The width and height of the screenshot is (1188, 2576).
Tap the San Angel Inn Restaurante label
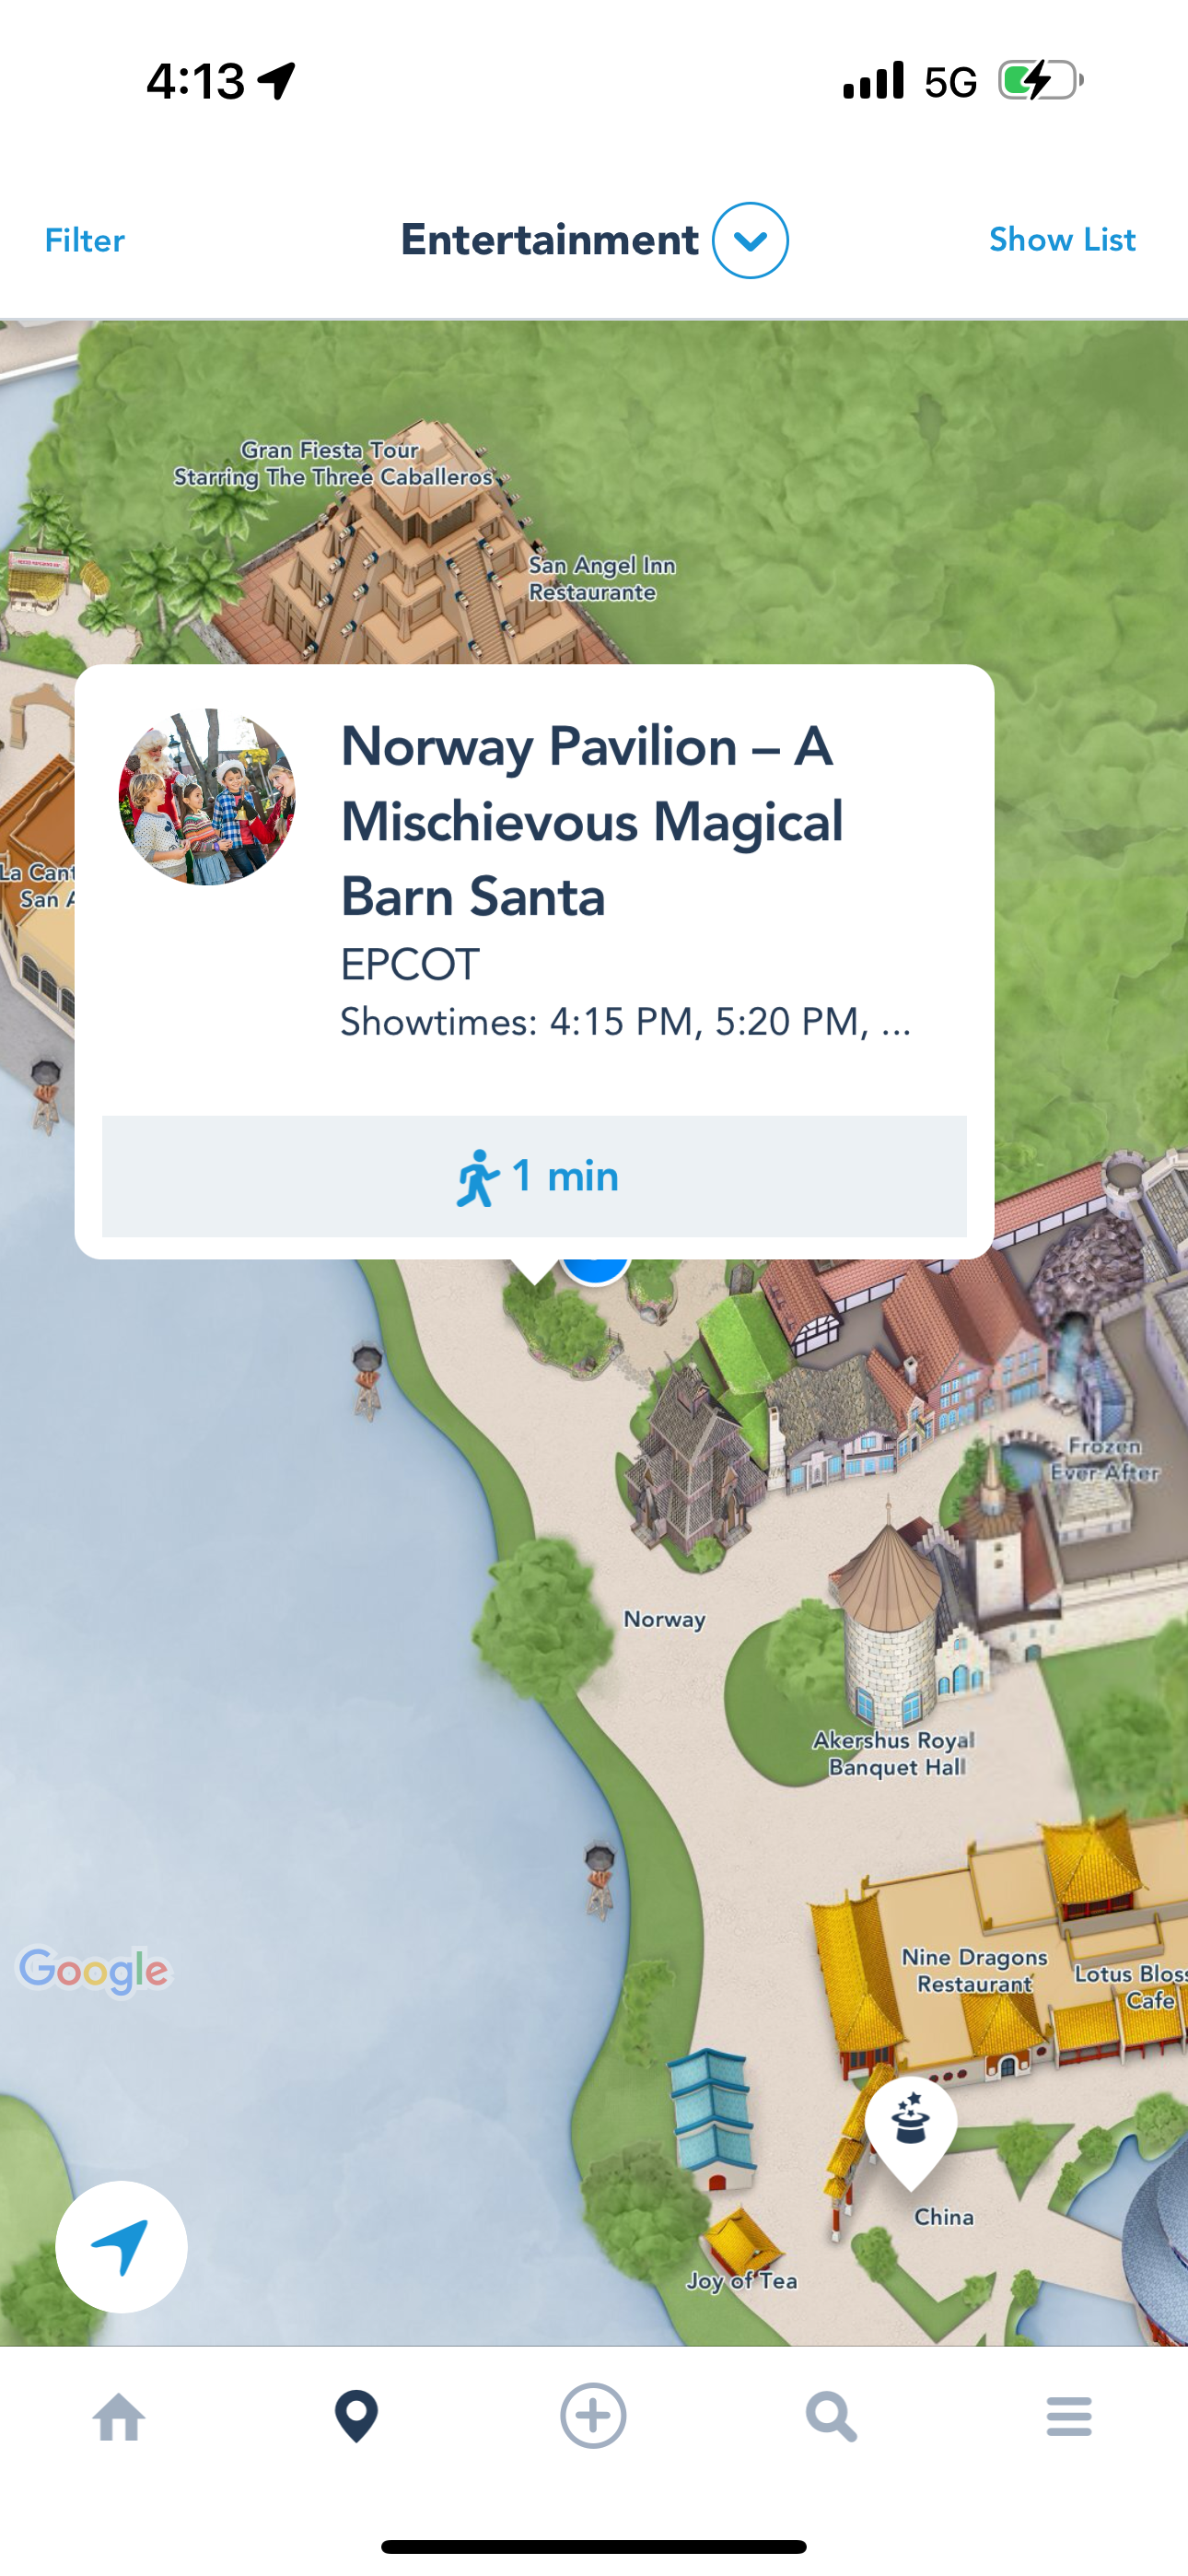point(601,578)
